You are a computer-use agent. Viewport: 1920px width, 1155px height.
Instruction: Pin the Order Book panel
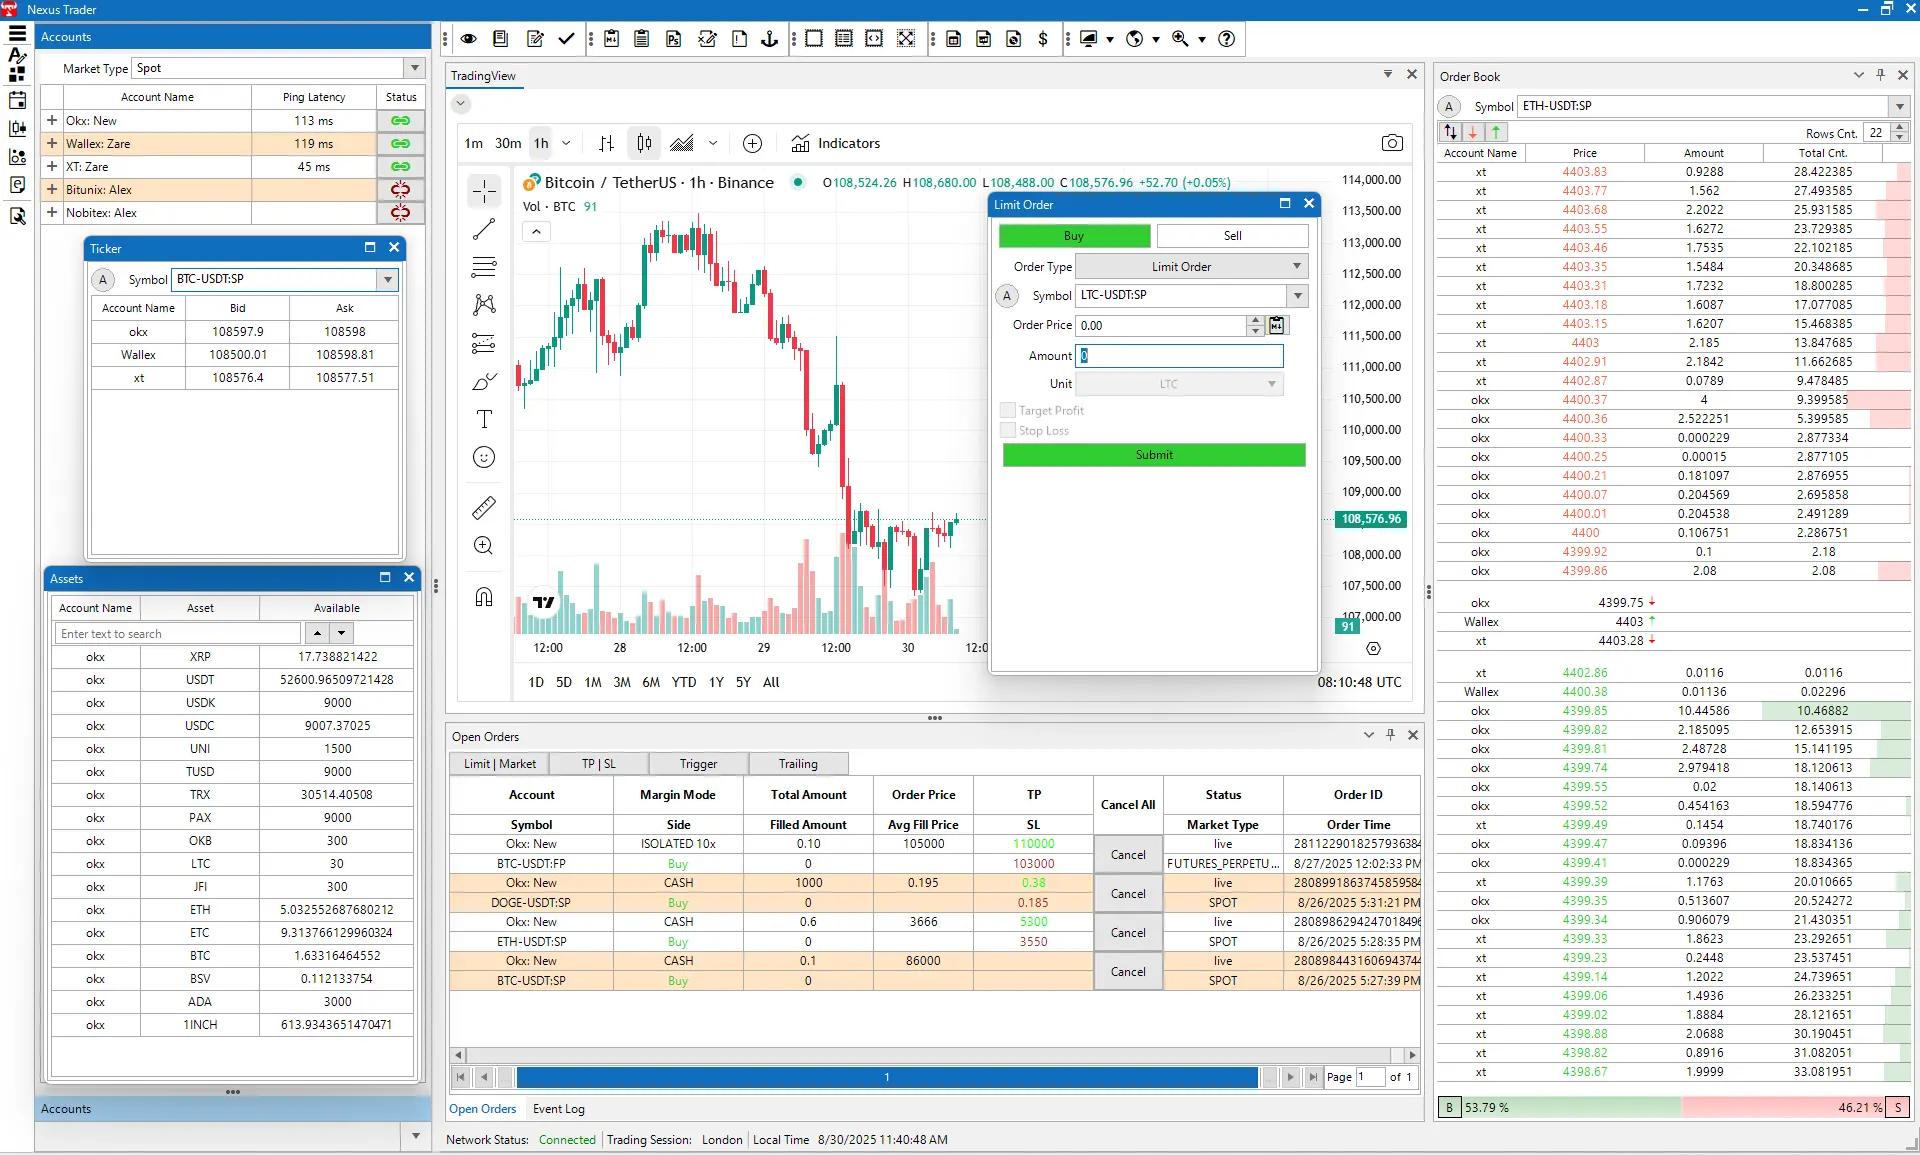click(1881, 75)
